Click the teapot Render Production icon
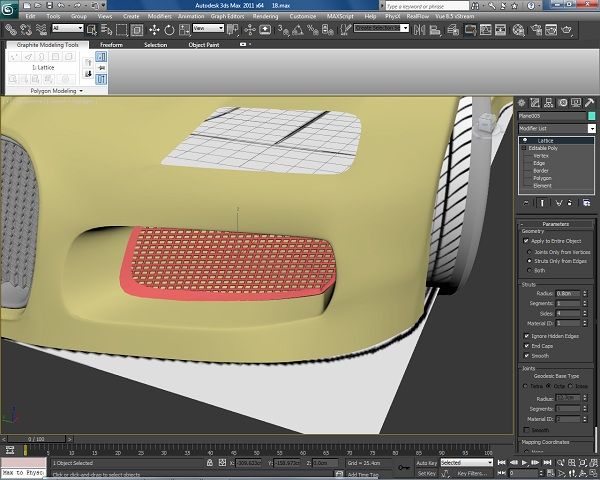 click(567, 29)
